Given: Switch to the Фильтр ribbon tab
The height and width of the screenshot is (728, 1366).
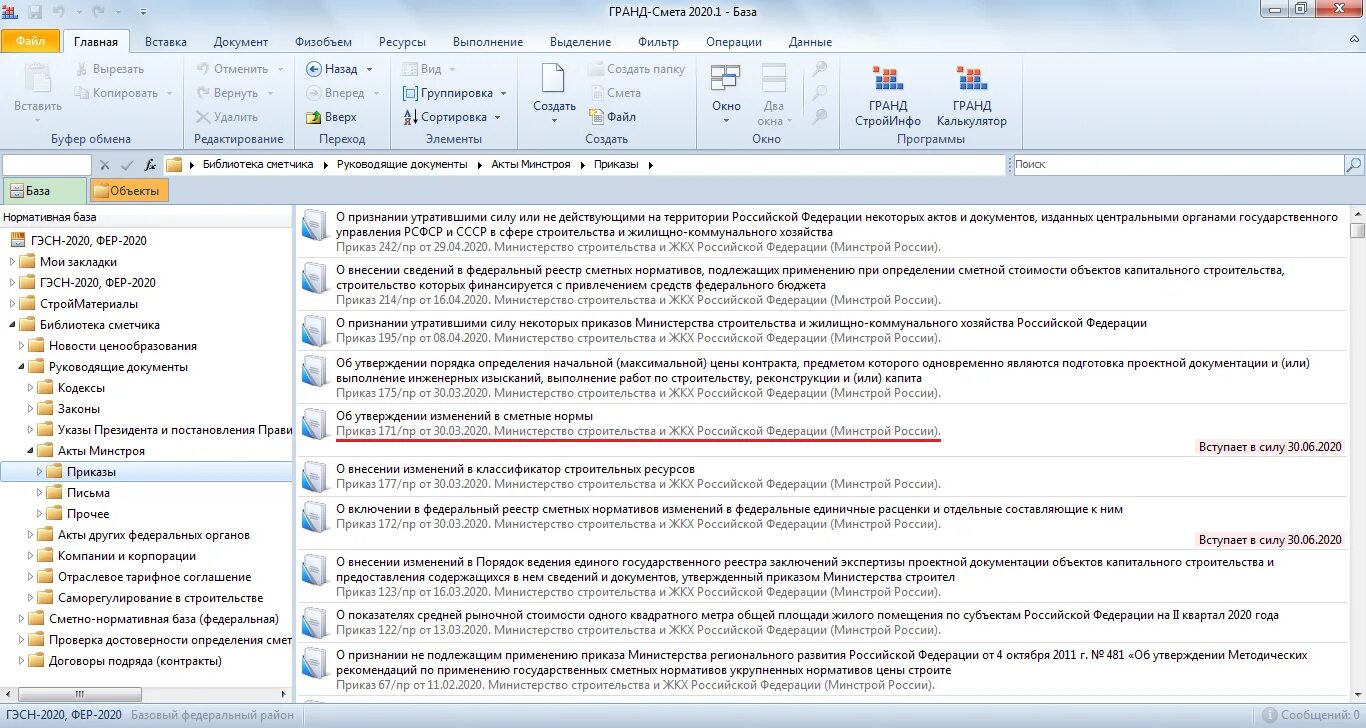Looking at the screenshot, I should [658, 42].
